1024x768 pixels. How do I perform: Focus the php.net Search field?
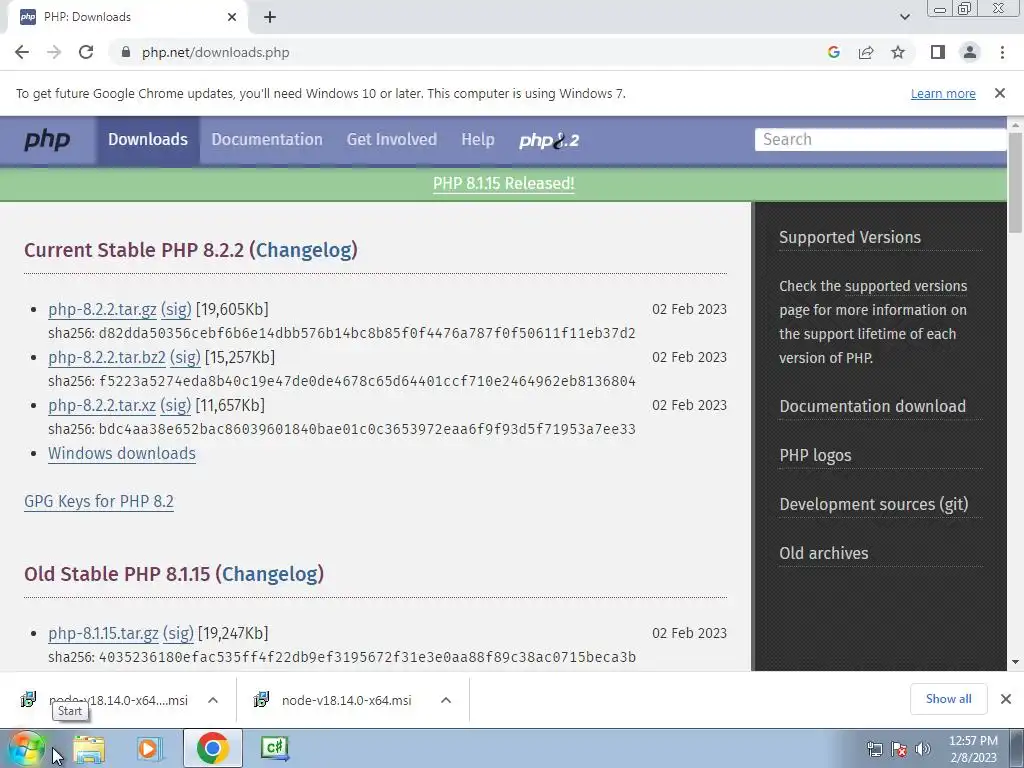[880, 140]
